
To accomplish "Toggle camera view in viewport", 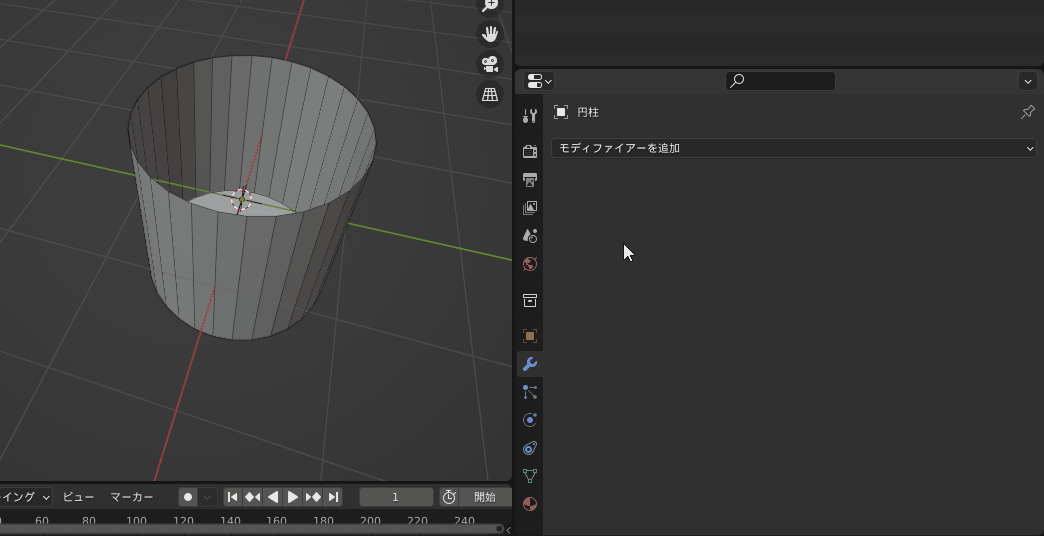I will [x=490, y=64].
